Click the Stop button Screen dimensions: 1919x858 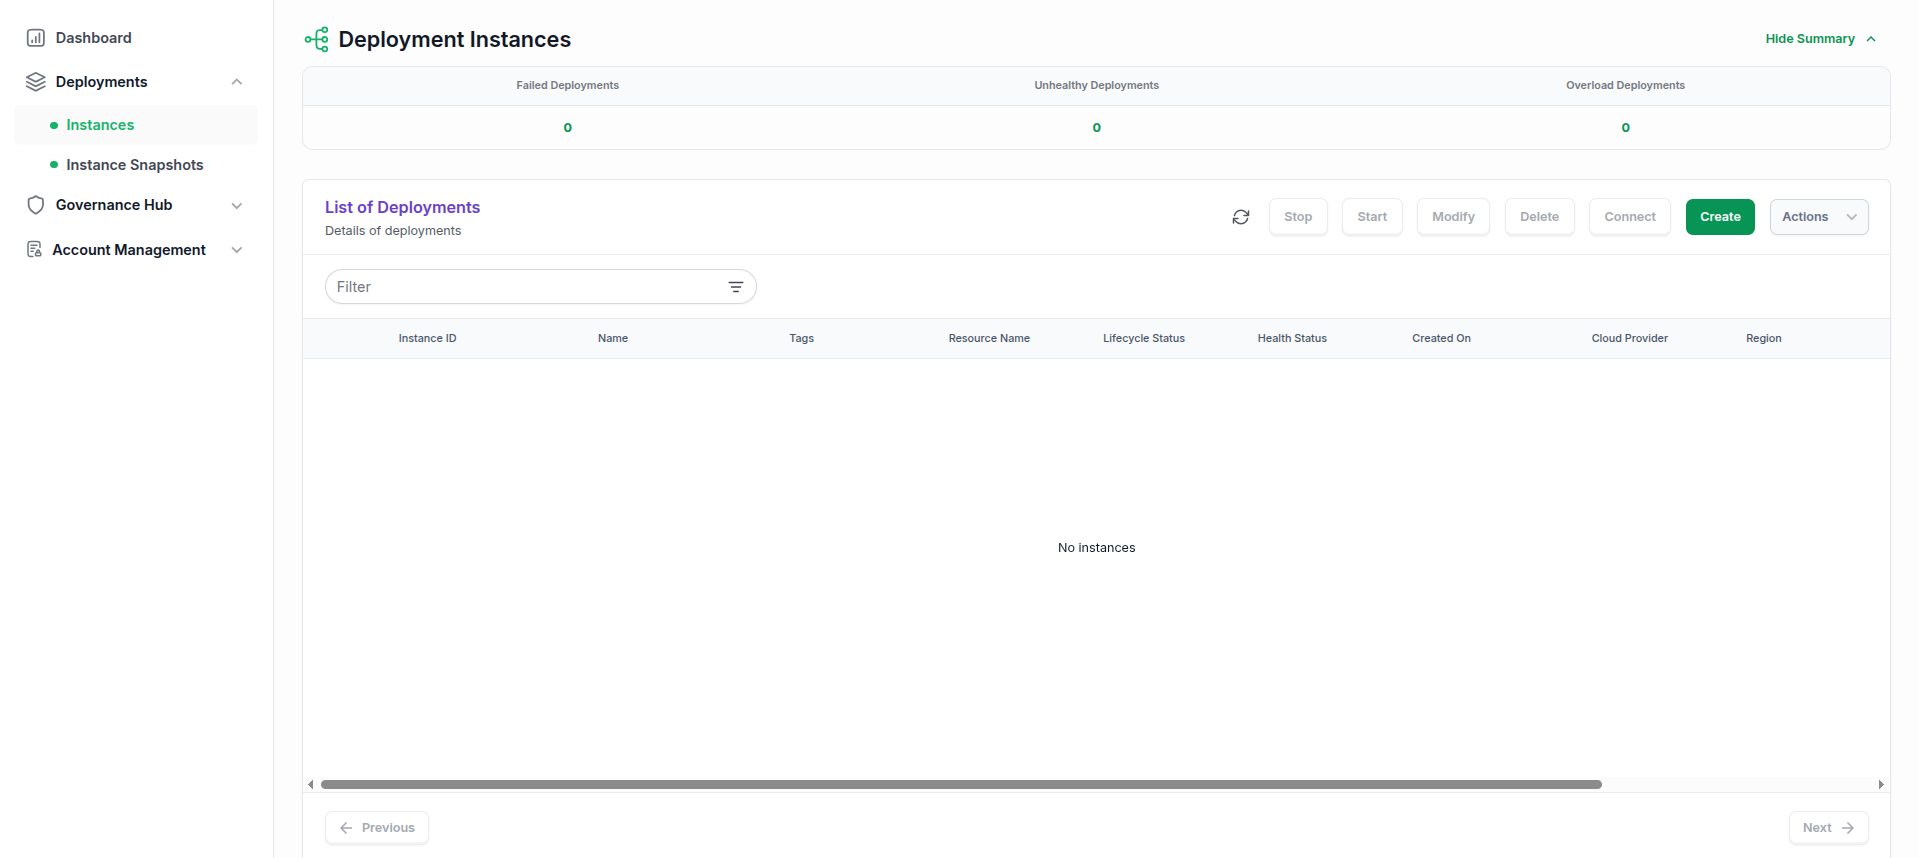click(1298, 217)
